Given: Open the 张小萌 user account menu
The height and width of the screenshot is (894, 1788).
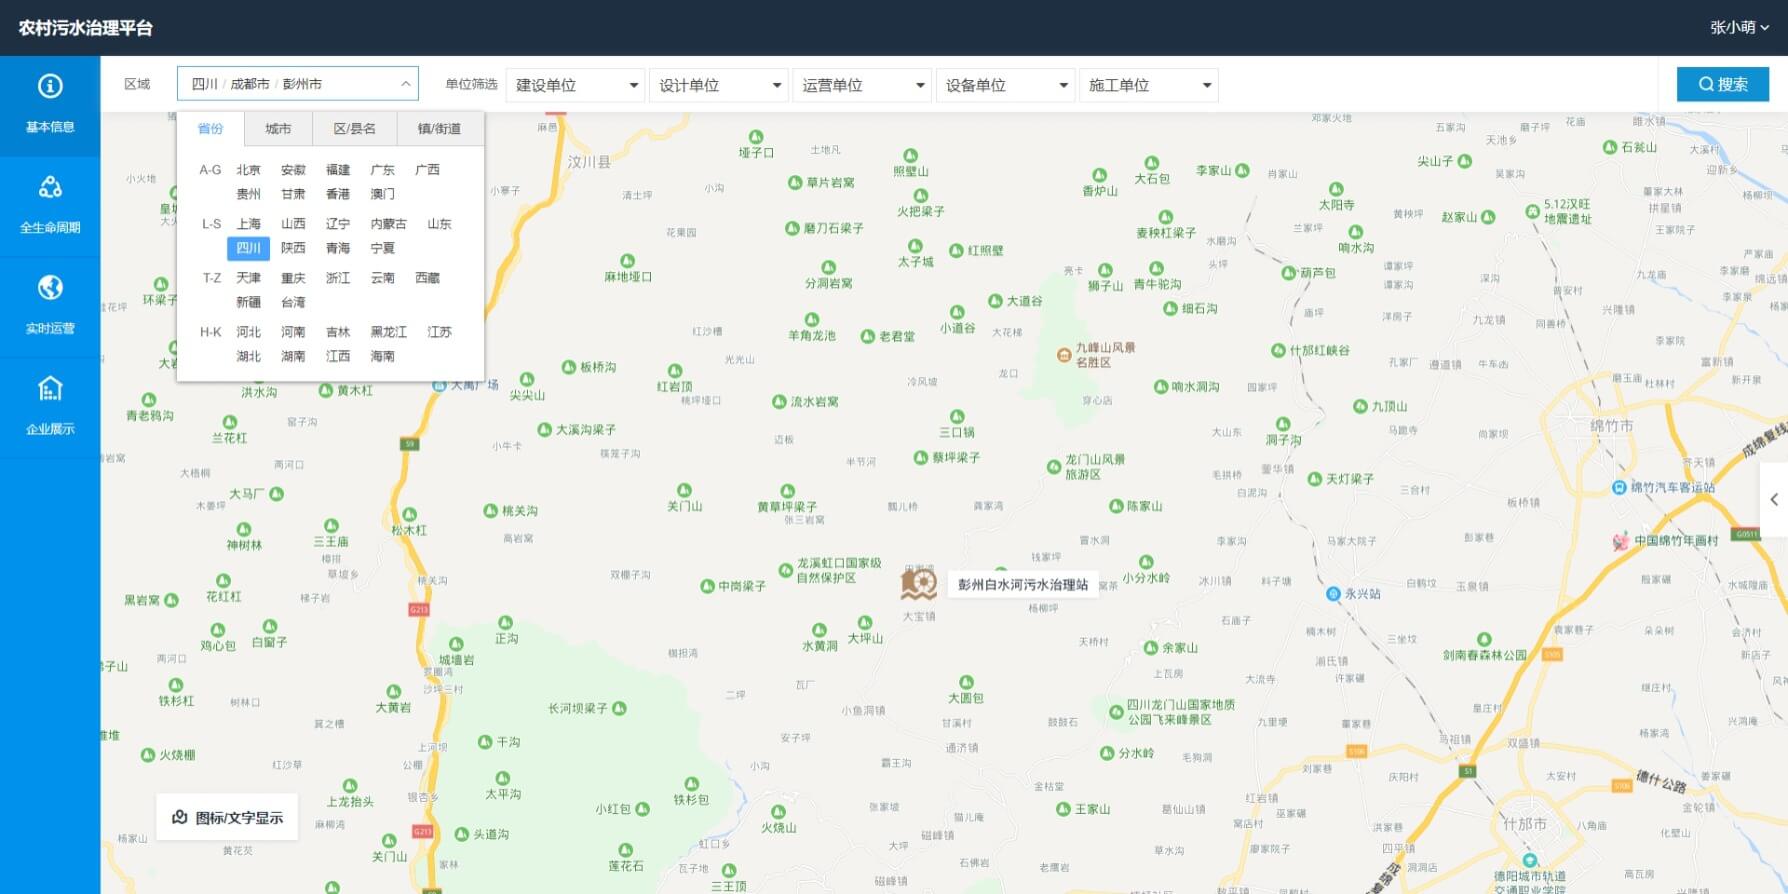Looking at the screenshot, I should pyautogui.click(x=1739, y=28).
